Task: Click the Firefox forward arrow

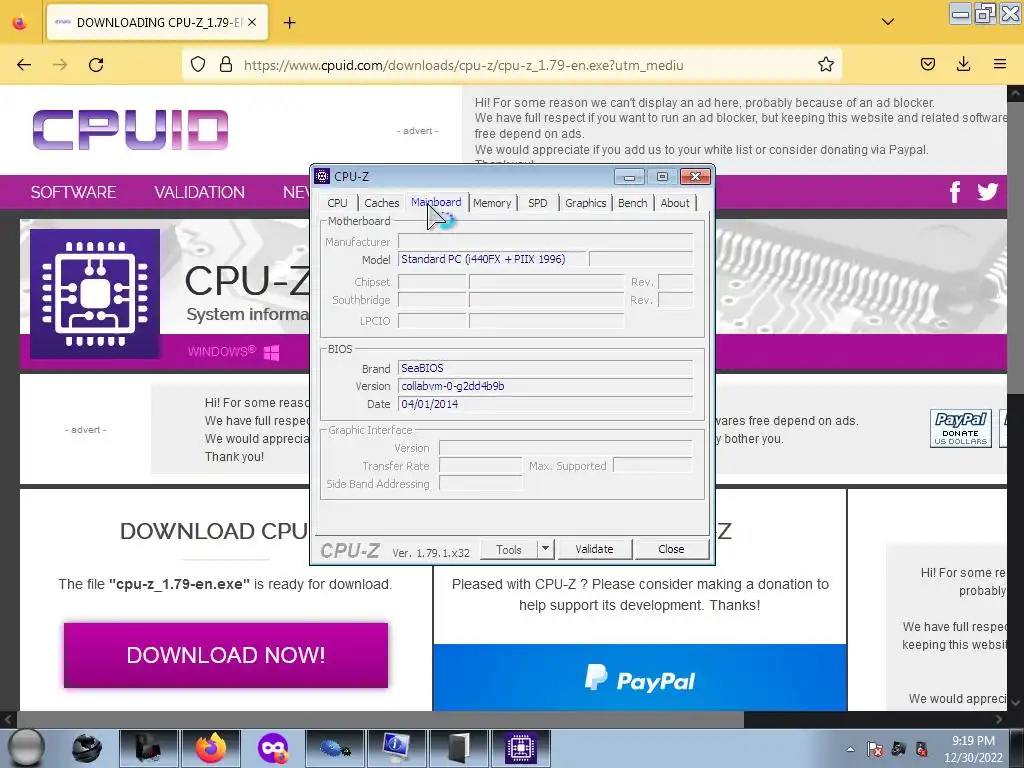Action: [x=60, y=65]
